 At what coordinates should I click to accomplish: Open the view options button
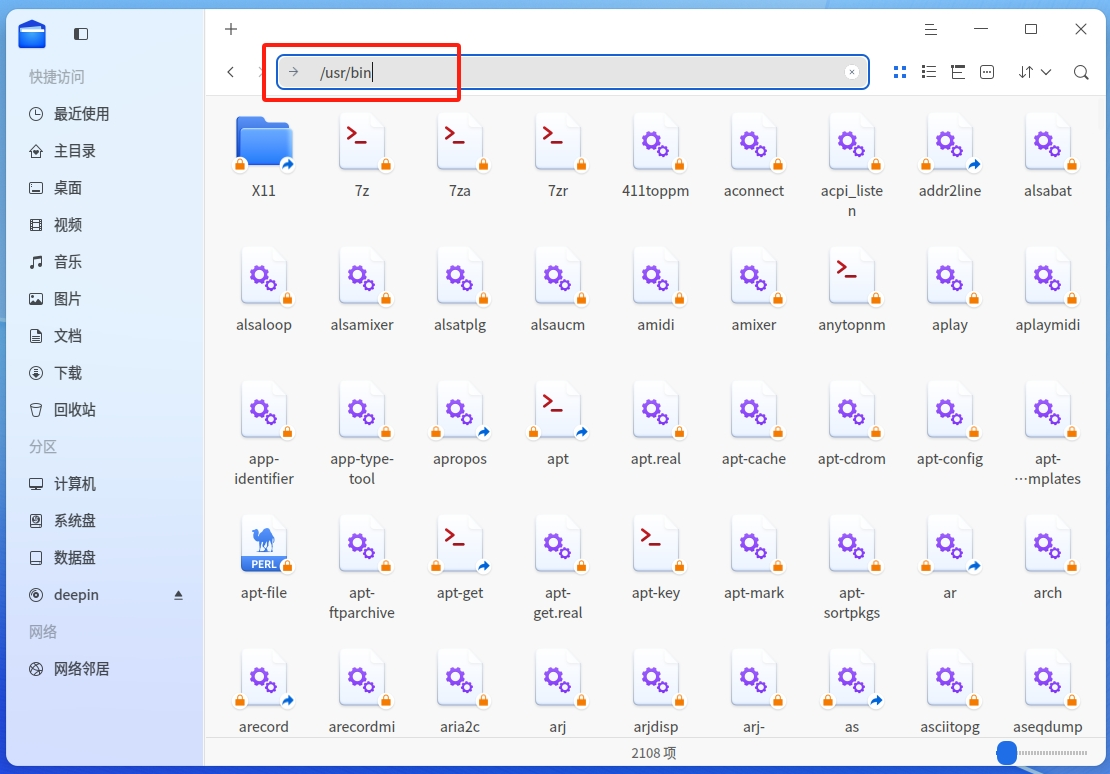987,72
